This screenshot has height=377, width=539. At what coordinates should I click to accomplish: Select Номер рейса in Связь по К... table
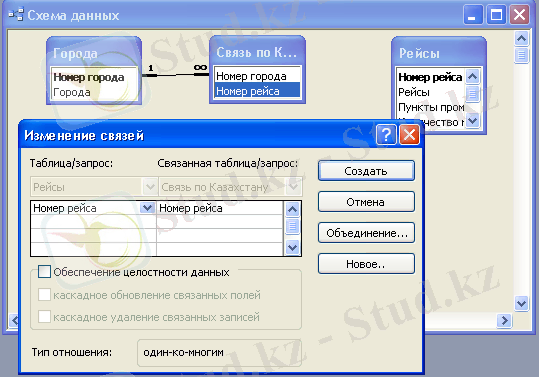[257, 91]
